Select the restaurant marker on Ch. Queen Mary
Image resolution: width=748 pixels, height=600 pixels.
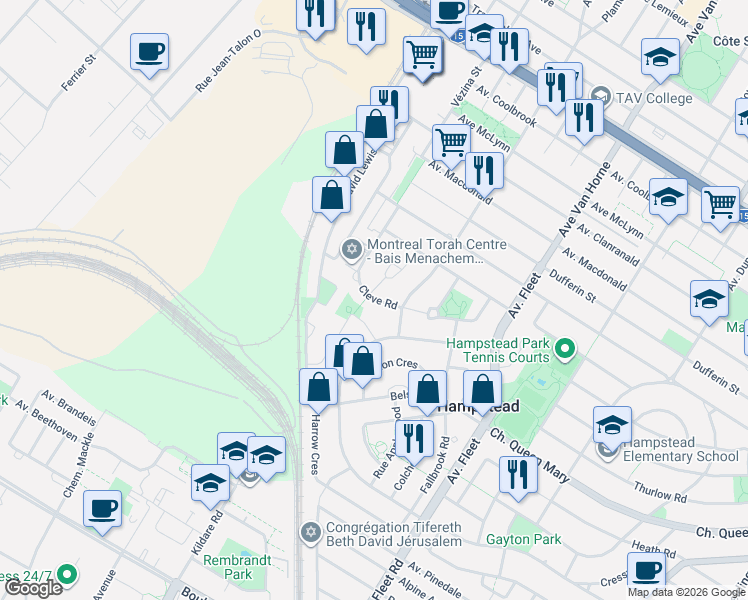click(x=519, y=477)
